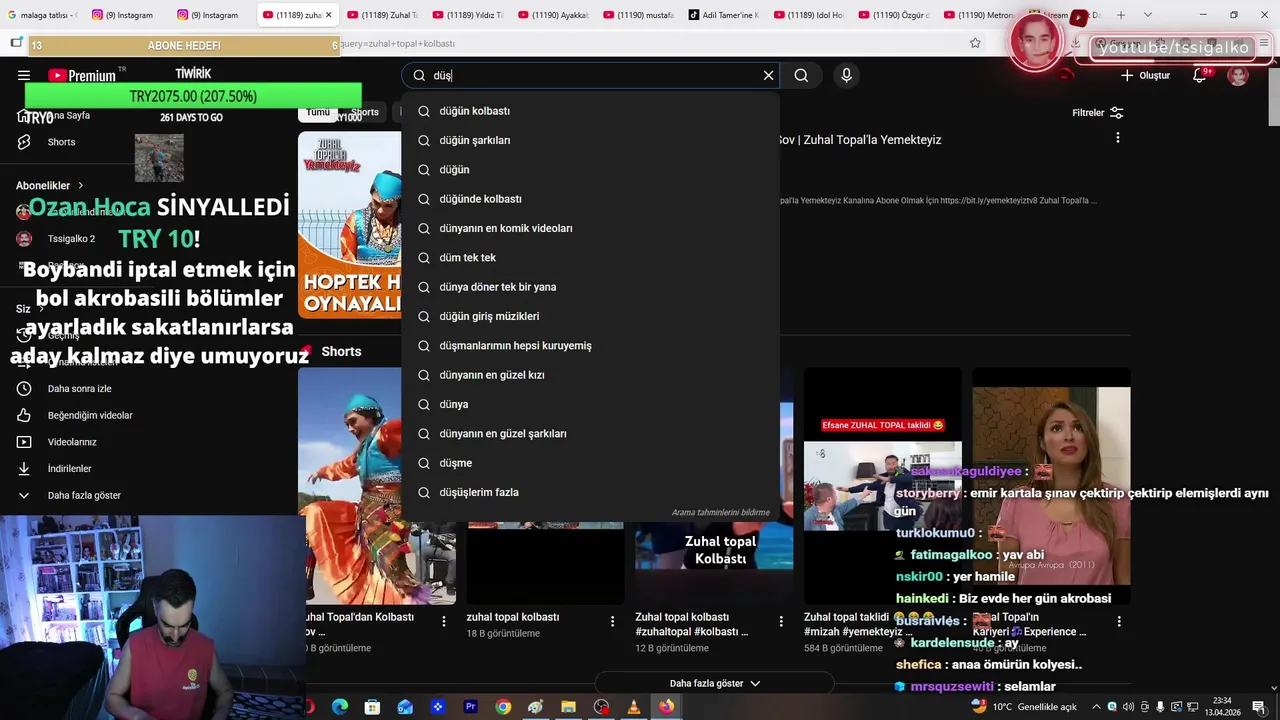Bookmark this page with the star icon
Screen dimensions: 1280x720
tap(975, 43)
